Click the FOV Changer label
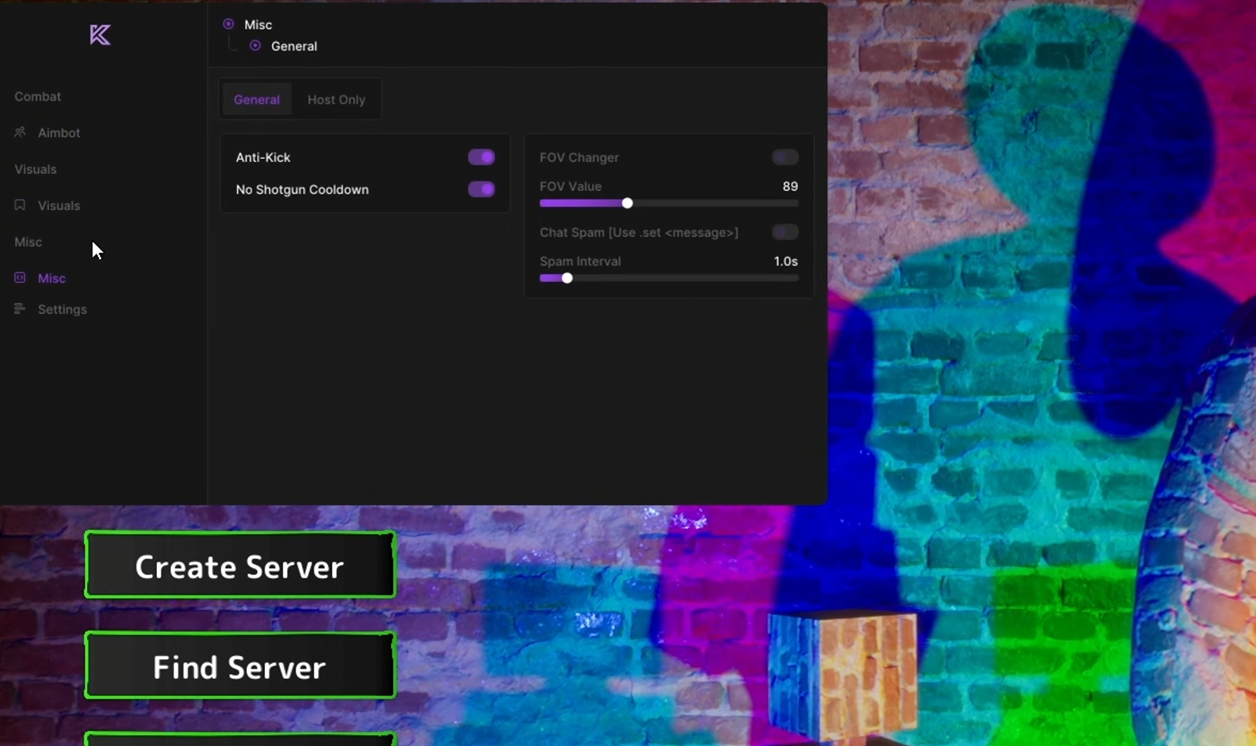This screenshot has height=746, width=1256. pos(579,157)
